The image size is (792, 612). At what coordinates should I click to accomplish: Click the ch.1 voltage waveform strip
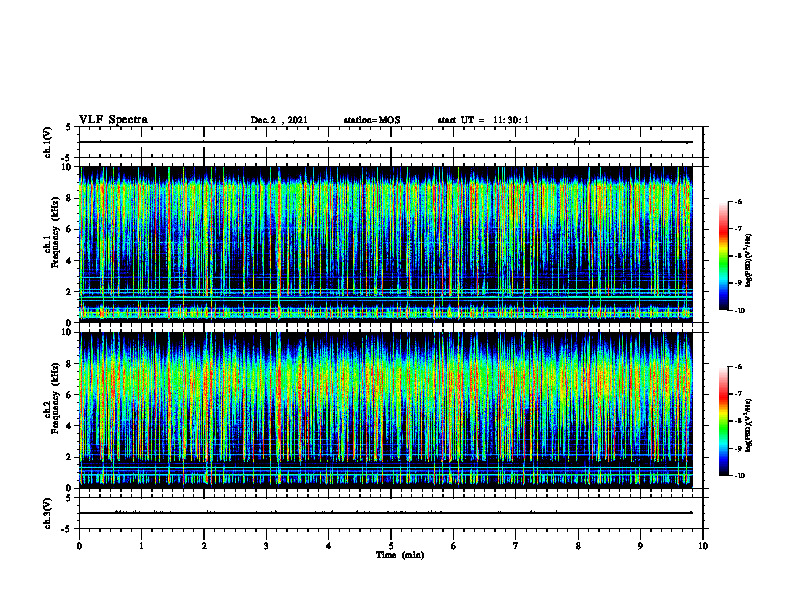pos(391,142)
